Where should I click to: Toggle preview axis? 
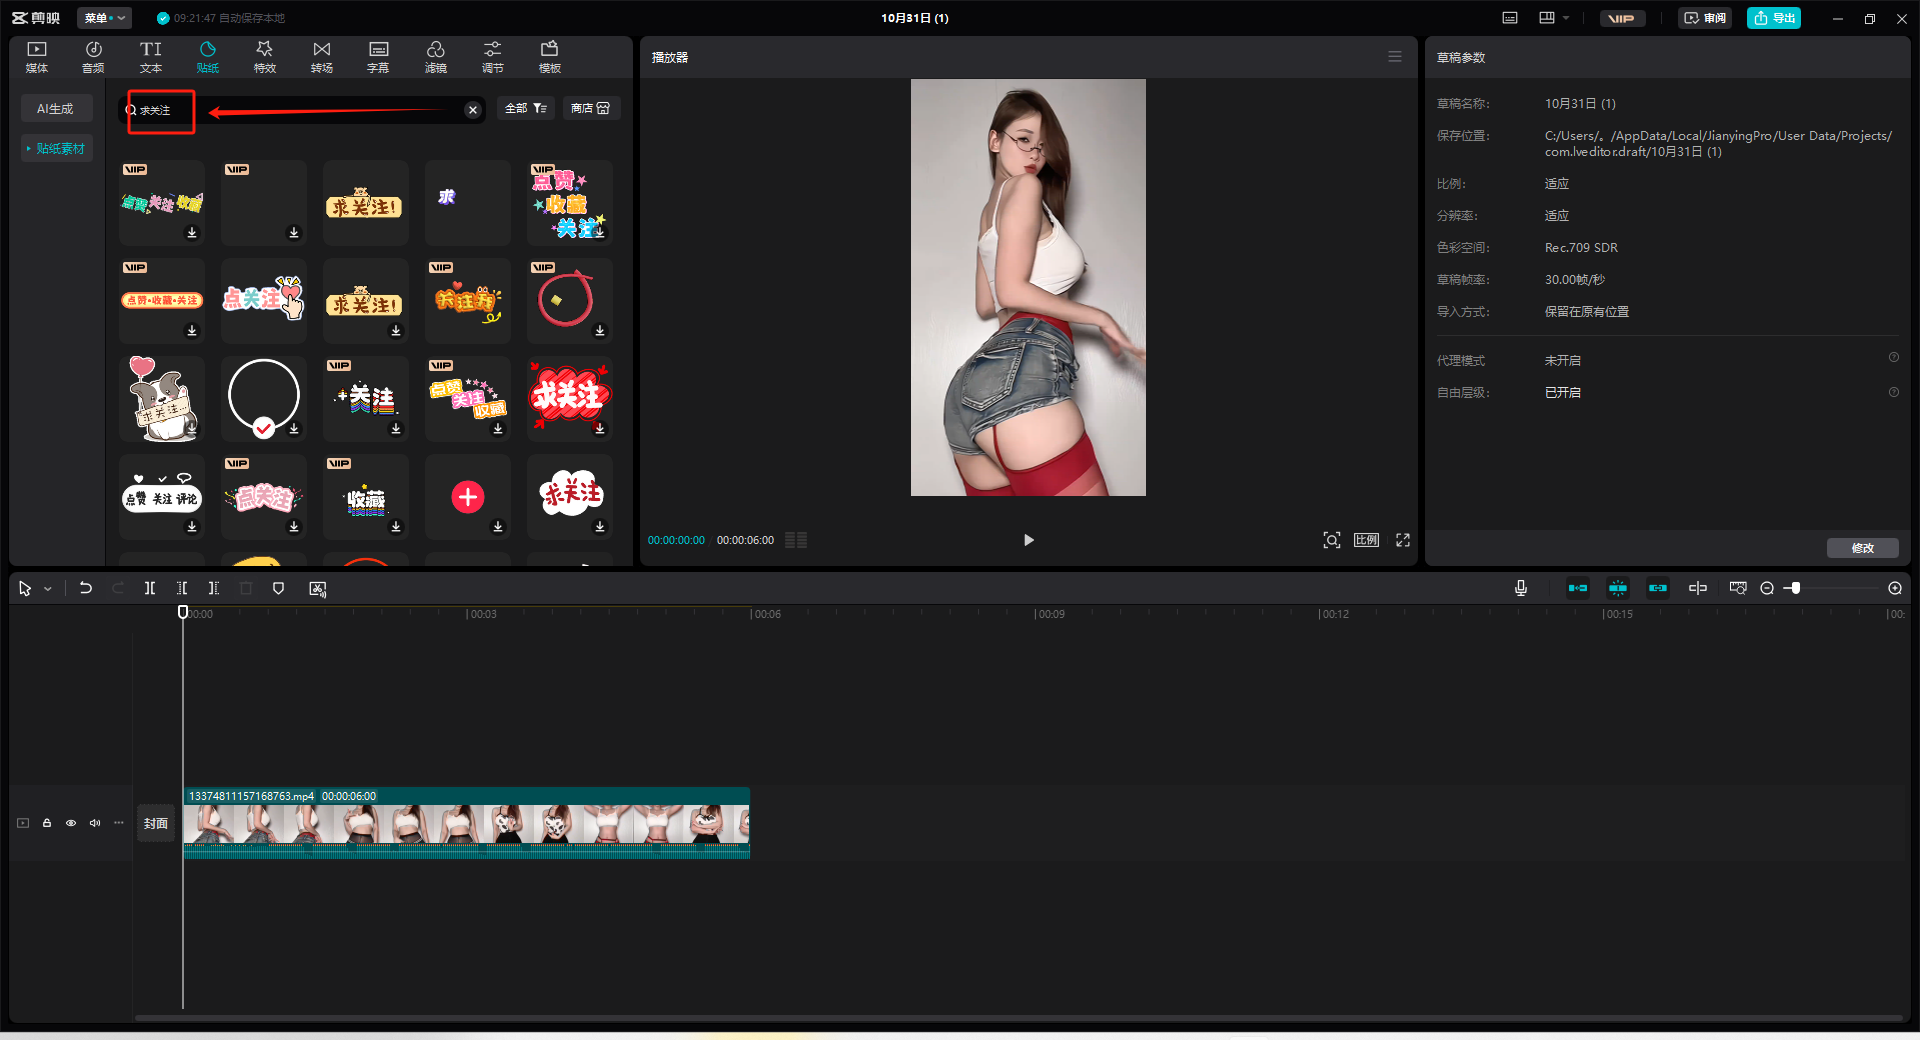(1698, 588)
